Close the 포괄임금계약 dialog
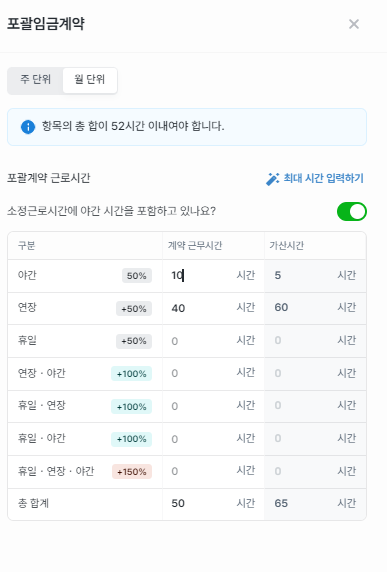Image resolution: width=387 pixels, height=572 pixels. pyautogui.click(x=353, y=24)
